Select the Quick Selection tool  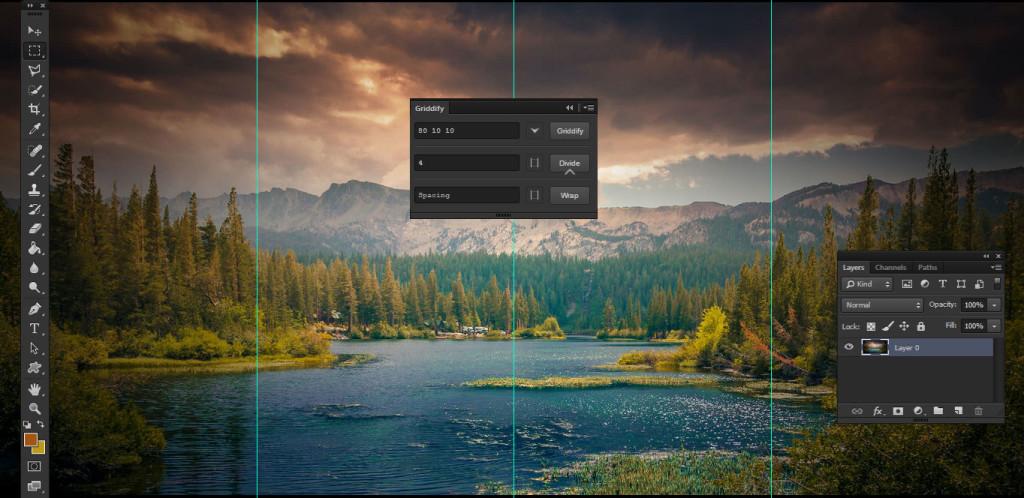(35, 90)
